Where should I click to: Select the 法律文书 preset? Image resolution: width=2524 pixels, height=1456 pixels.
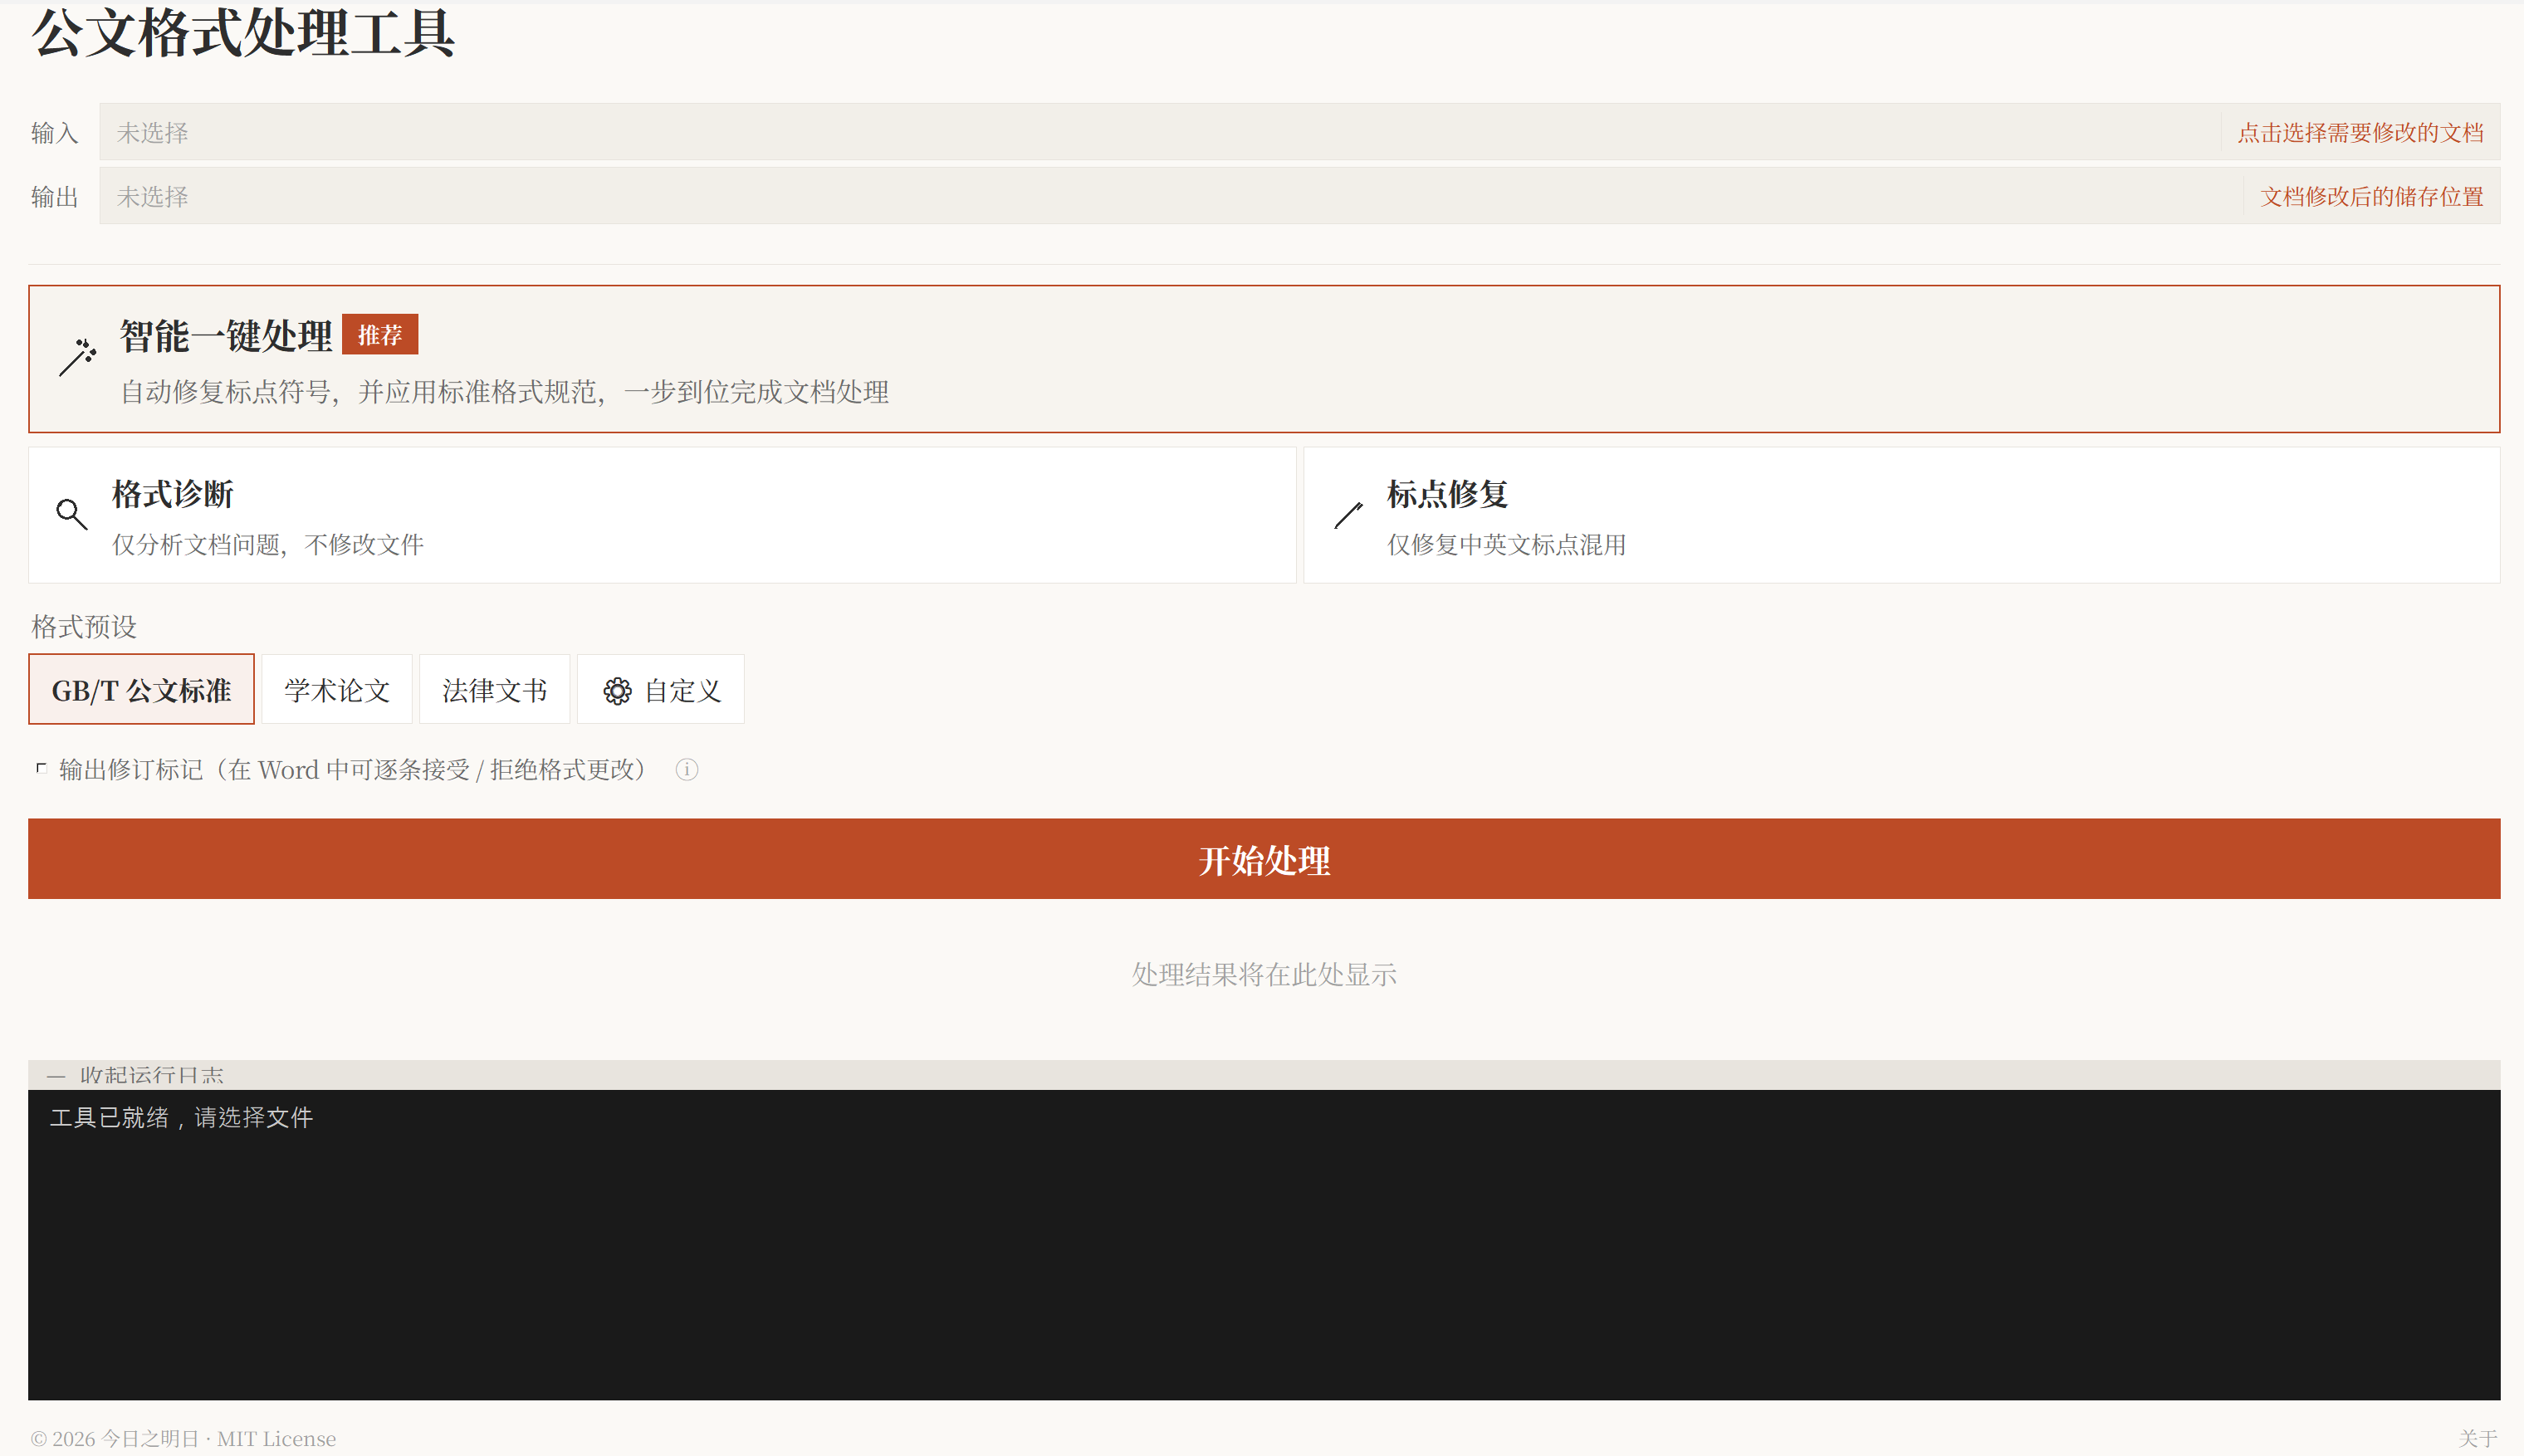tap(494, 689)
